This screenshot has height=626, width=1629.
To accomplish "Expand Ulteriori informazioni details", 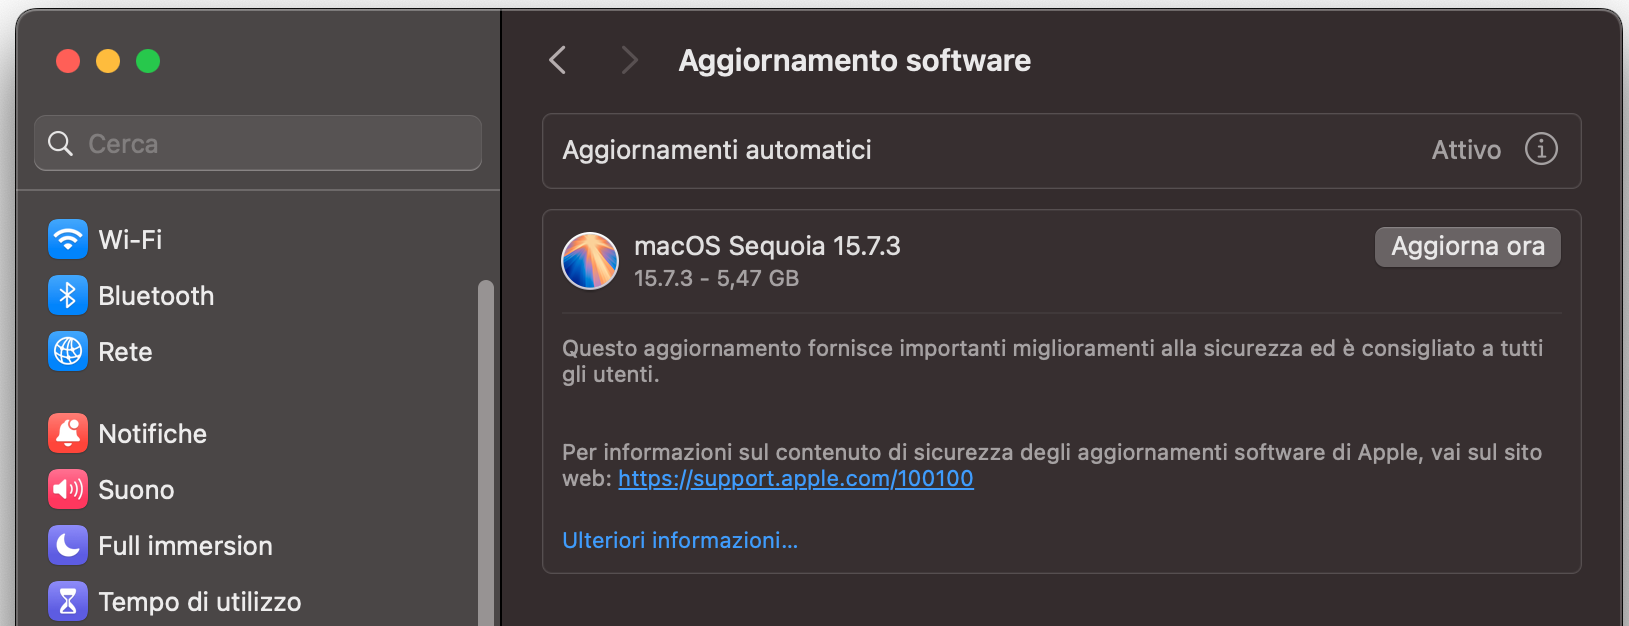I will click(680, 540).
